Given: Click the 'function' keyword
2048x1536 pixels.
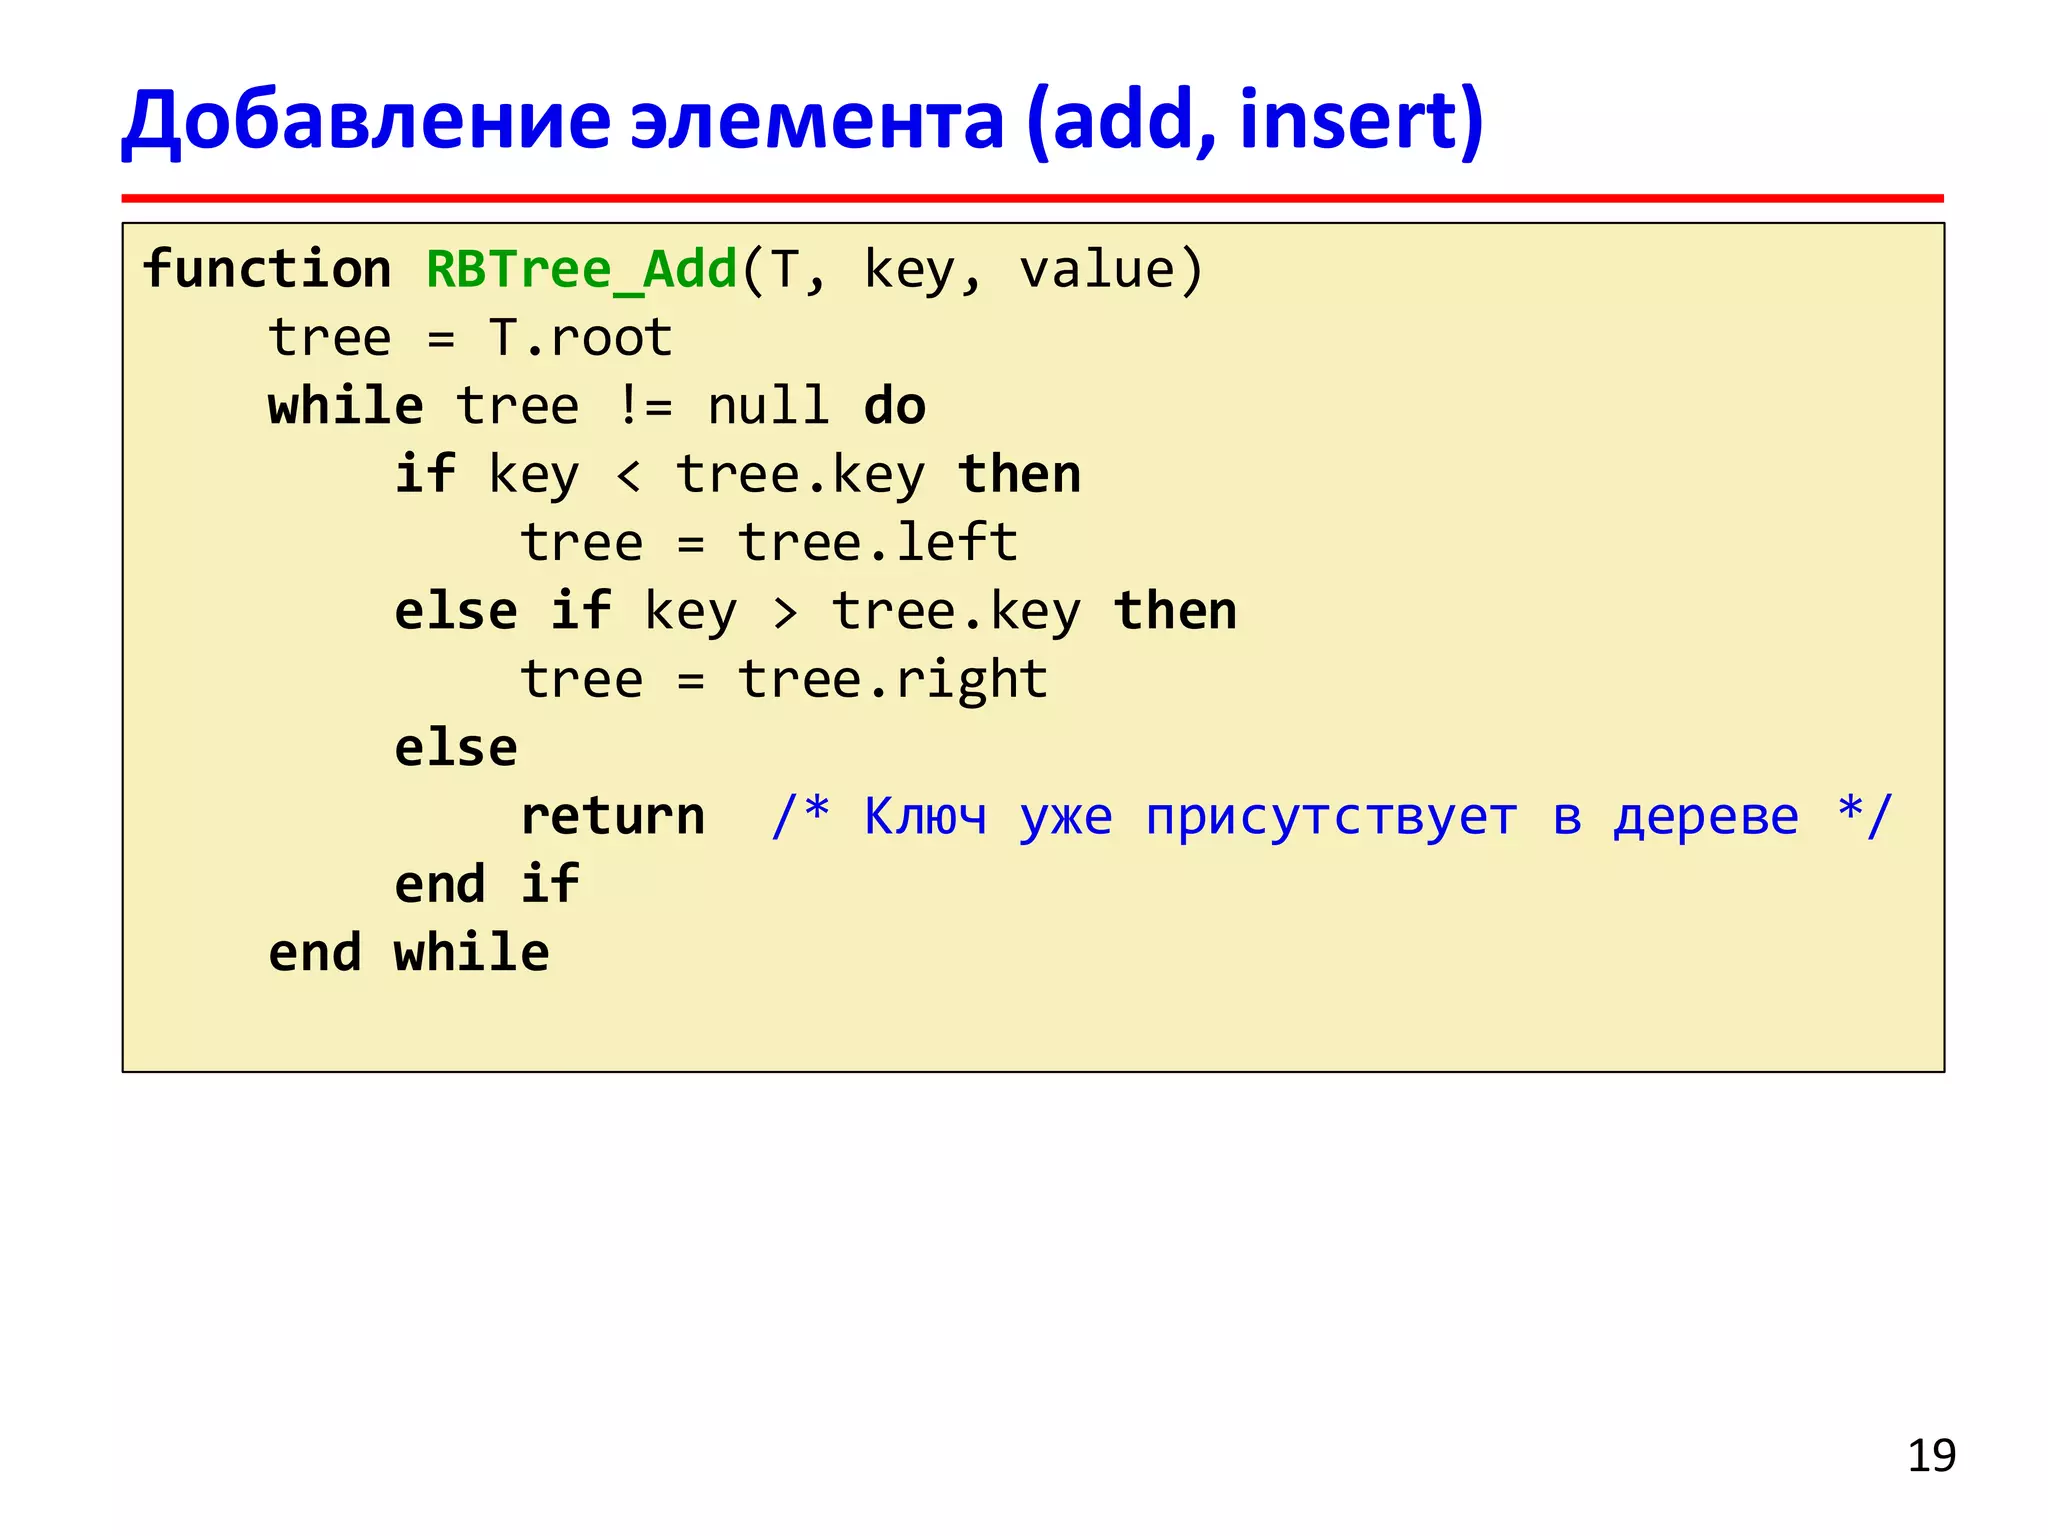Looking at the screenshot, I should point(267,269).
